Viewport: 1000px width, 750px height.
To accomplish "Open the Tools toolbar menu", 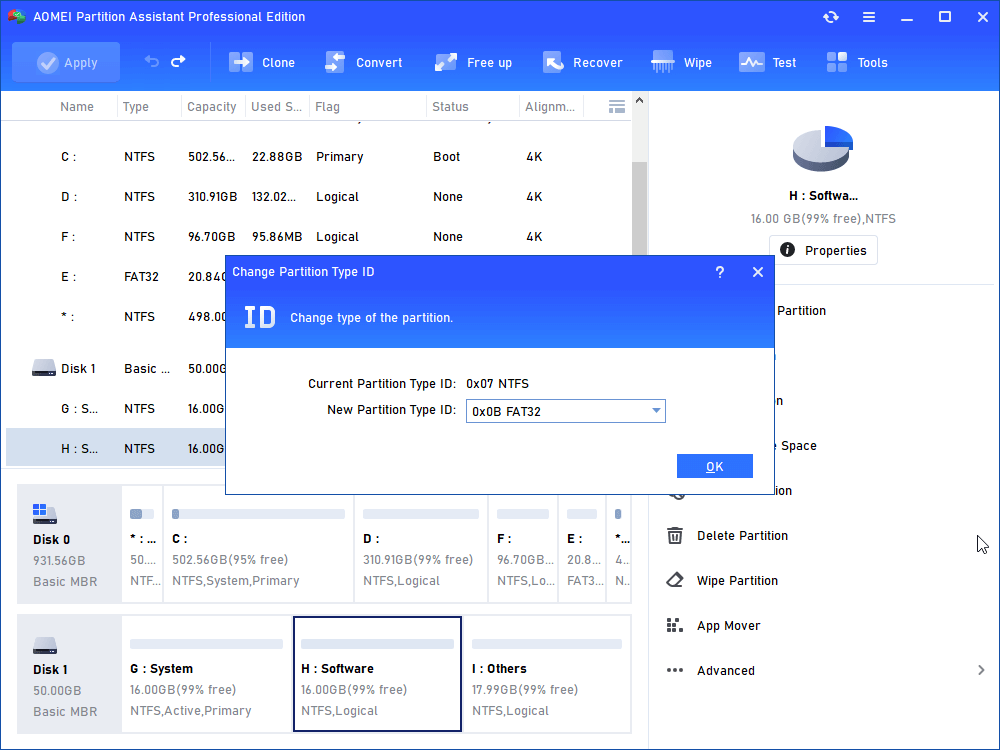I will pos(857,62).
